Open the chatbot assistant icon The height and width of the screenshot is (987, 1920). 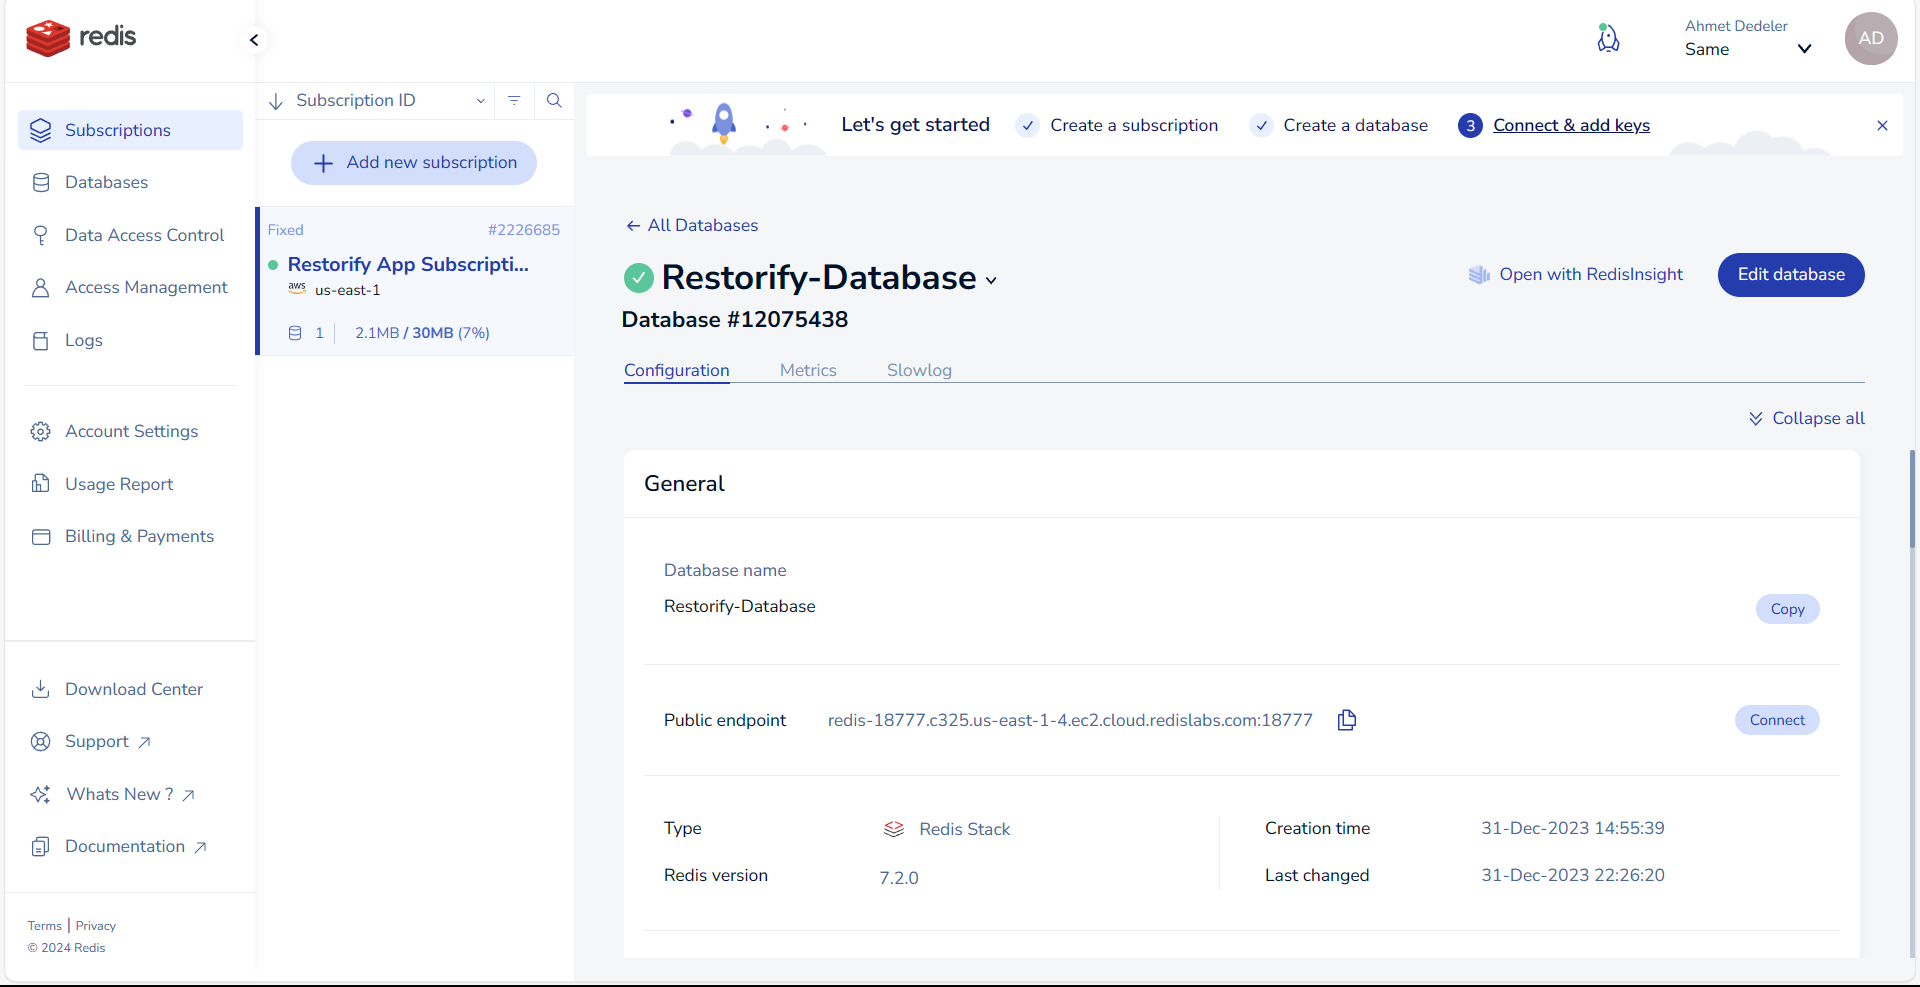click(x=1608, y=38)
